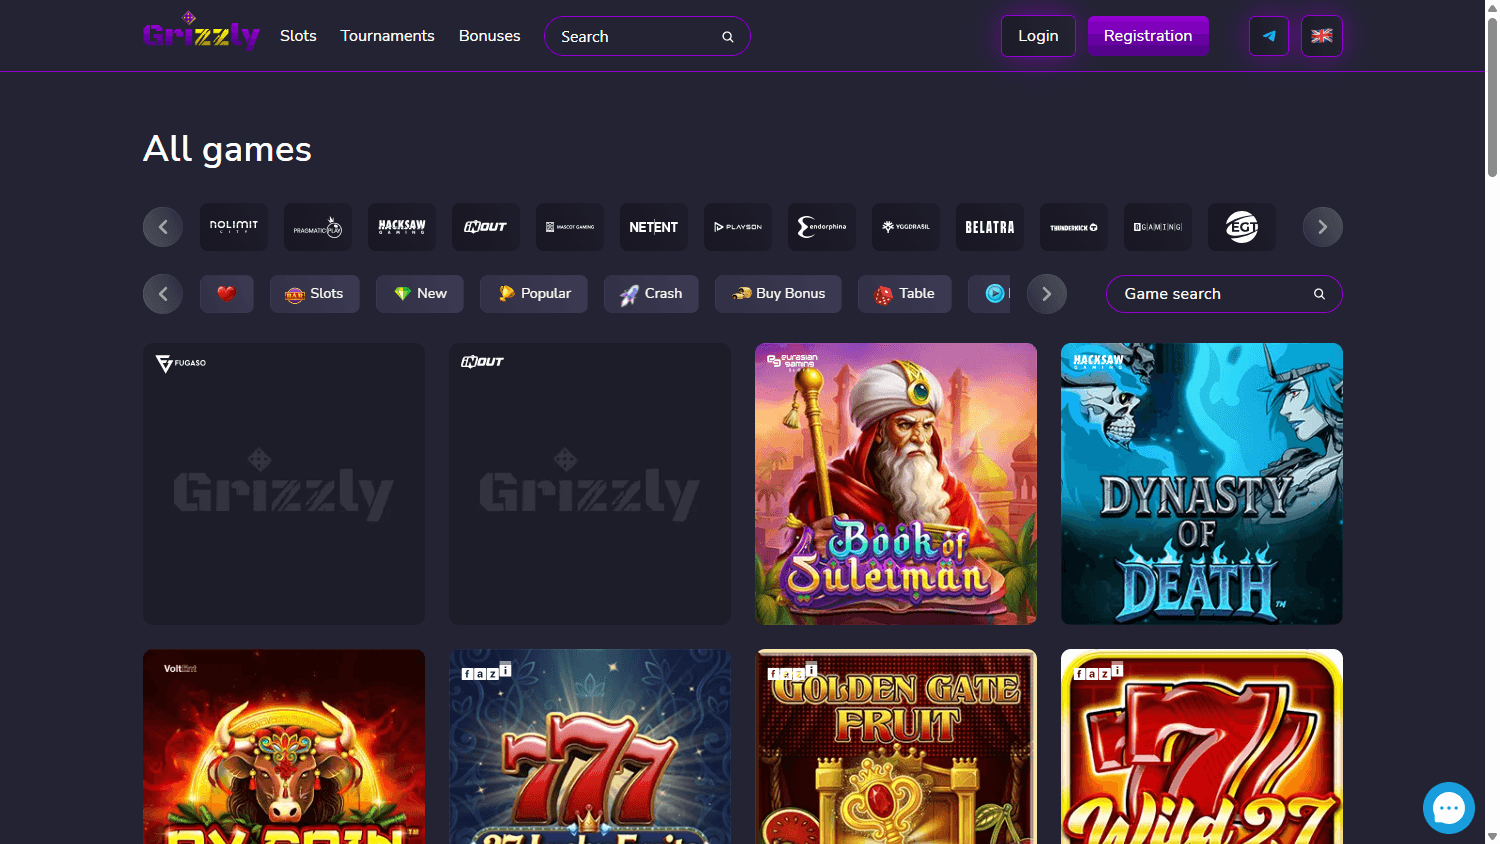Click the Login button
The width and height of the screenshot is (1500, 844).
(x=1038, y=36)
